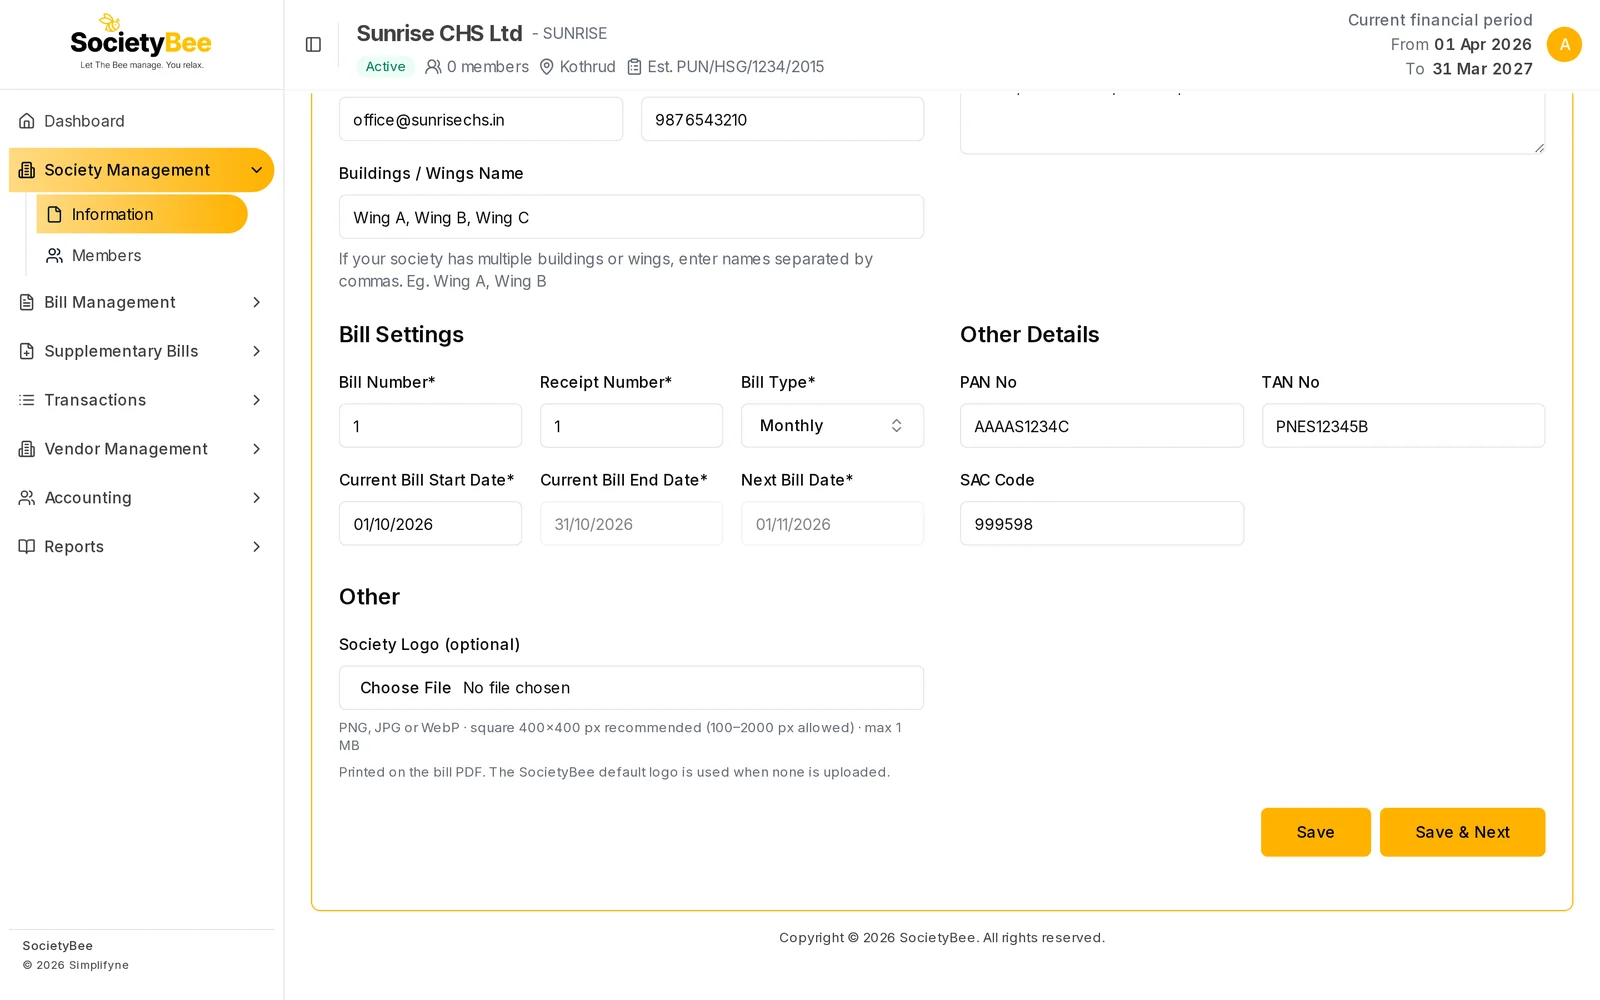Image resolution: width=1600 pixels, height=1000 pixels.
Task: Open the user avatar A menu
Action: point(1564,44)
